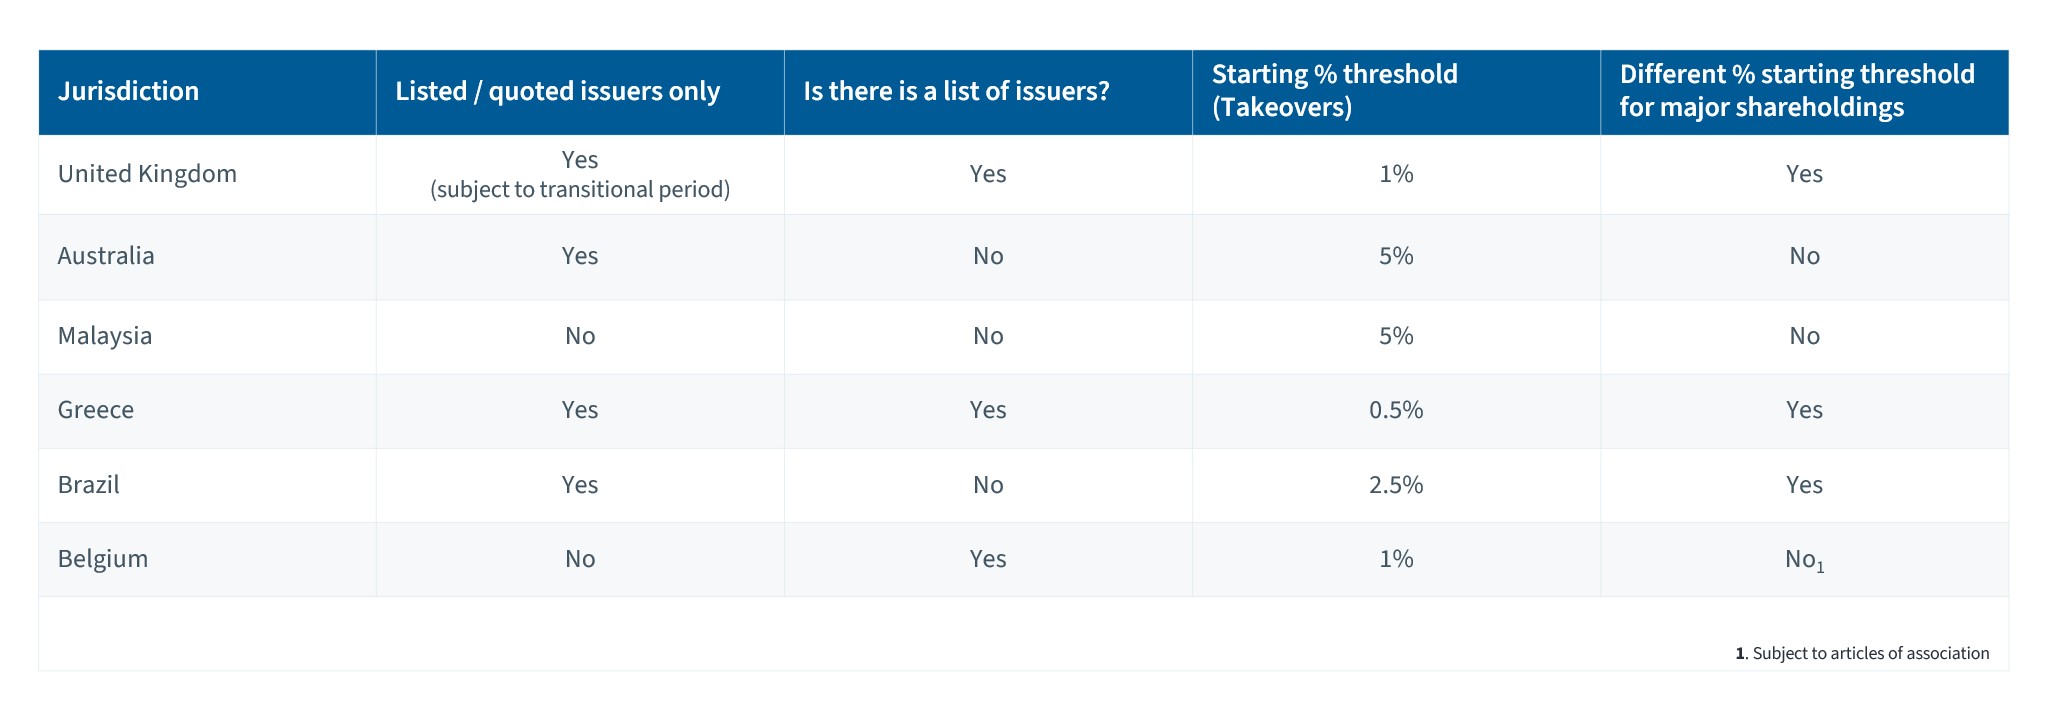2063x703 pixels.
Task: Select the "Is there is a list of issuers?" header
Action: click(x=956, y=91)
